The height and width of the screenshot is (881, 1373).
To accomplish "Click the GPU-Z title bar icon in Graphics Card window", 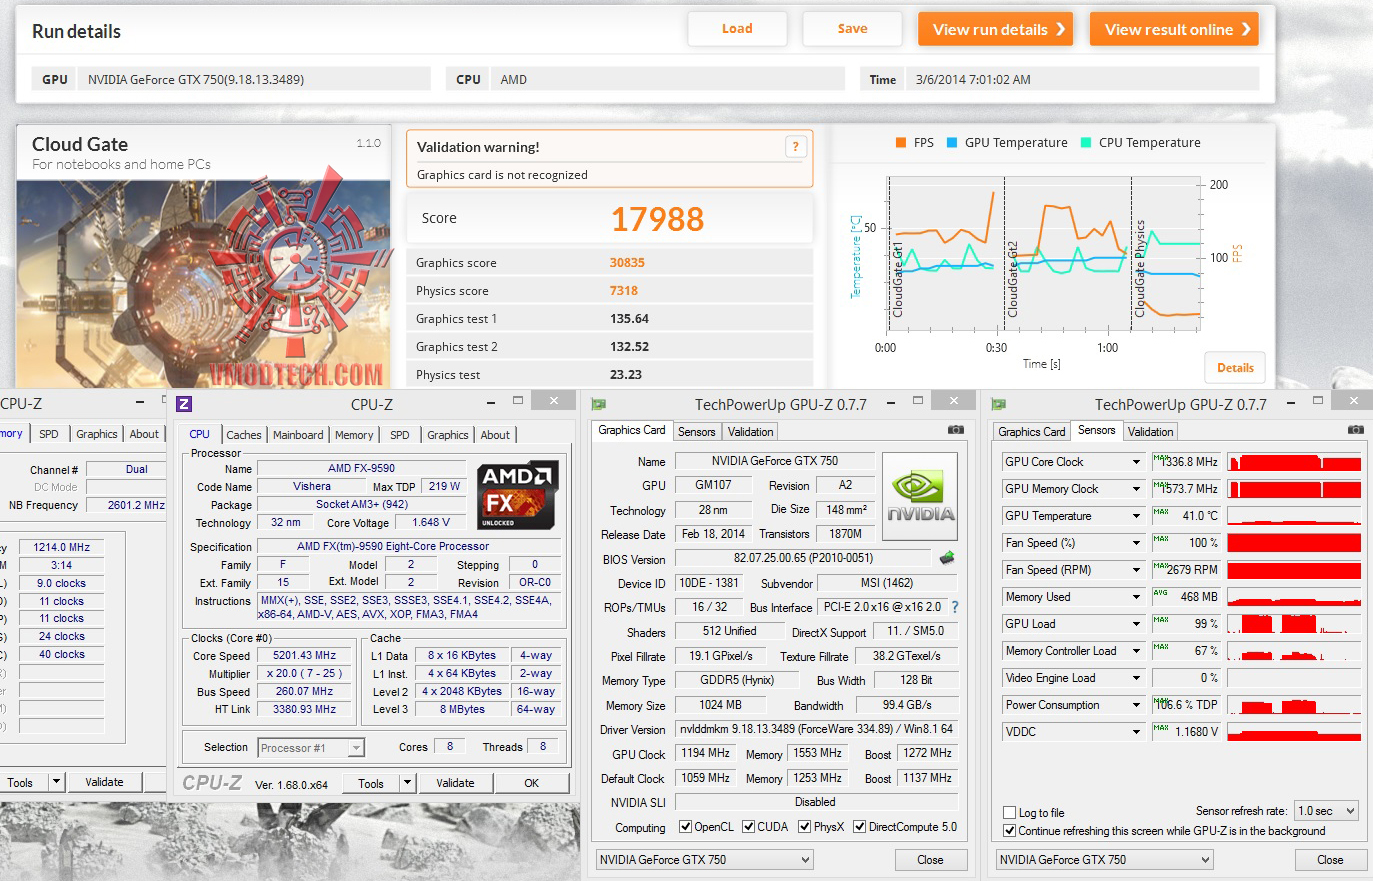I will point(599,404).
